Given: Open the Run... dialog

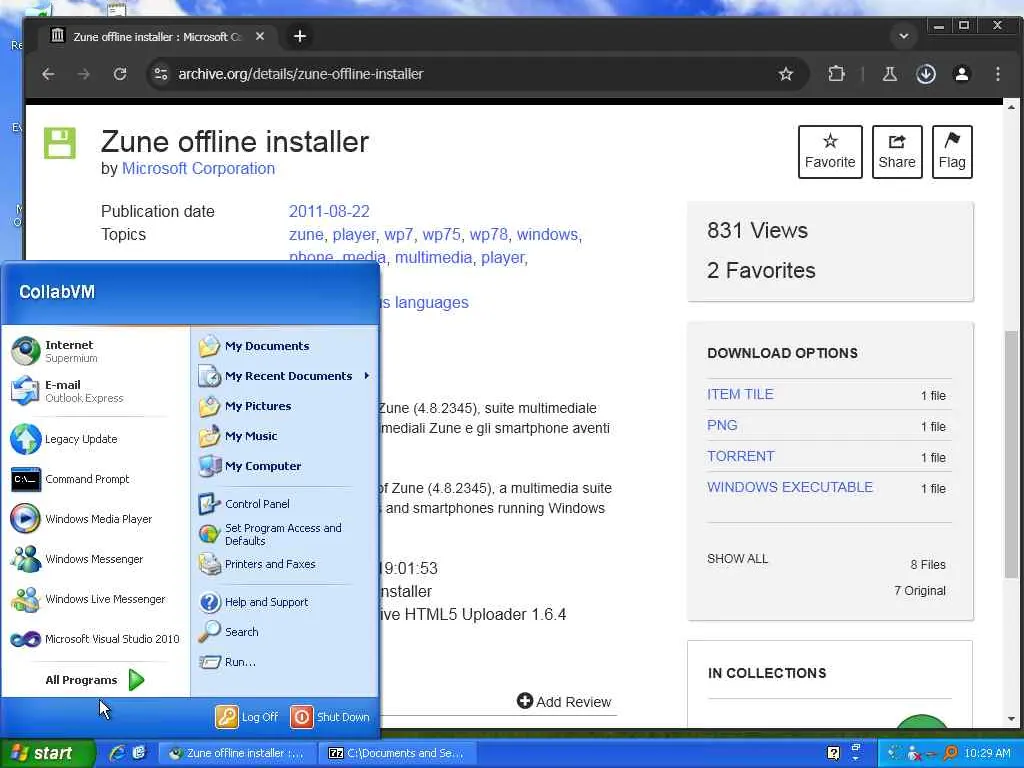Looking at the screenshot, I should 285,662.
